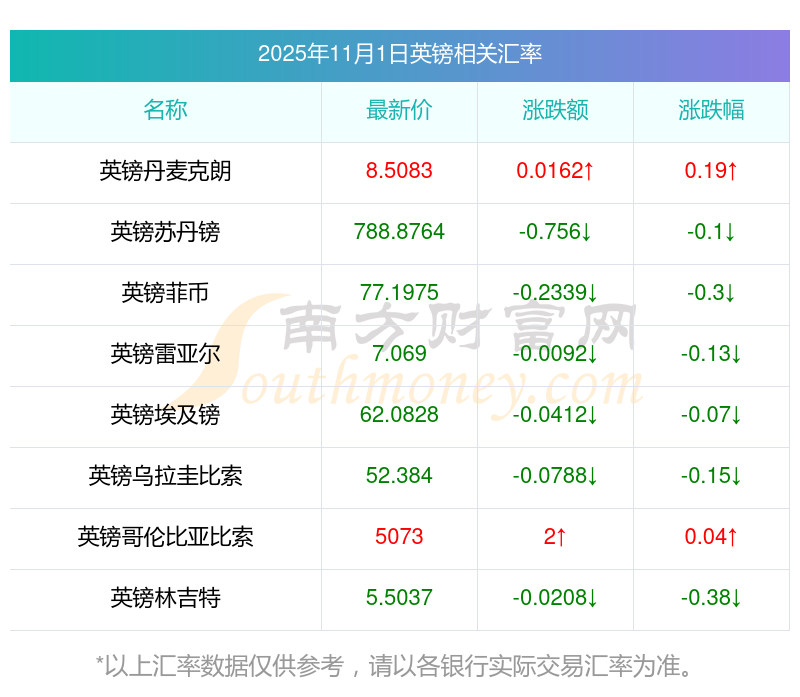This screenshot has width=800, height=697.
Task: Click the percentage -0.13↓
Action: click(x=711, y=354)
